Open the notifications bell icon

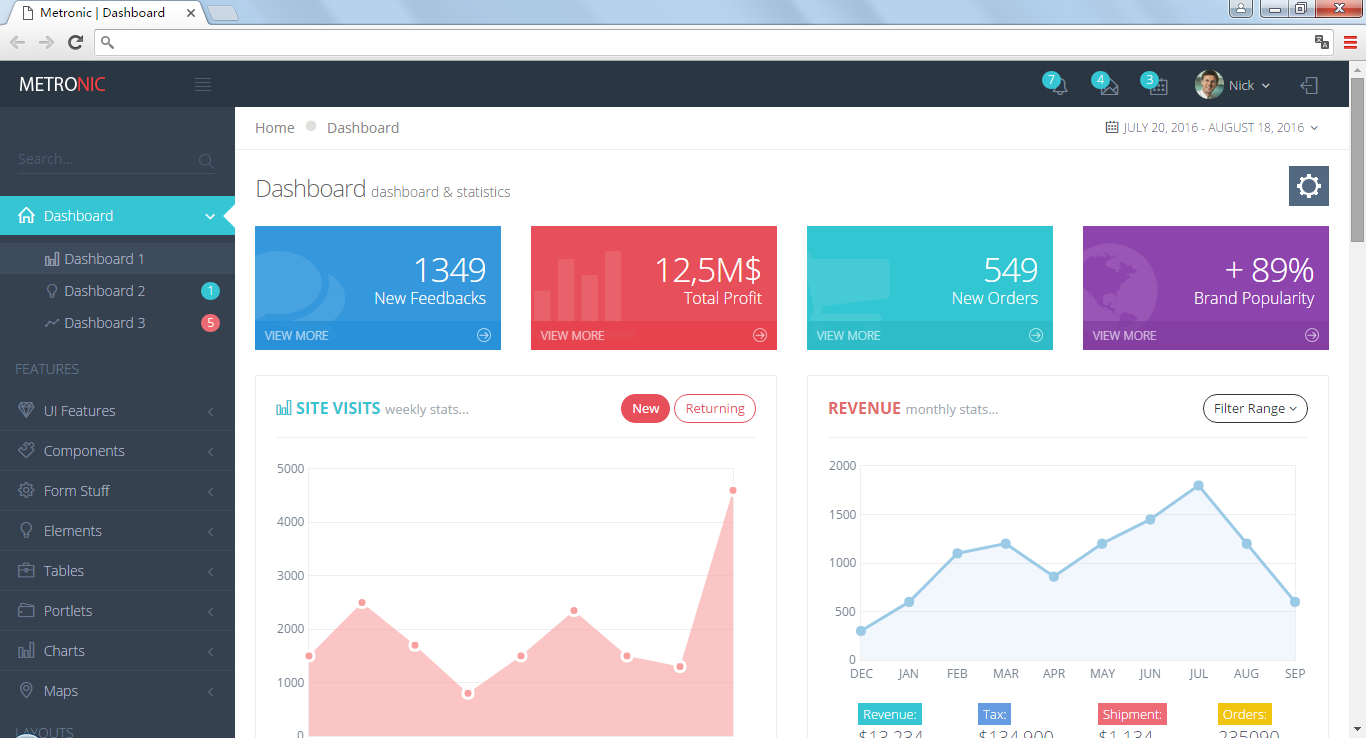point(1058,86)
